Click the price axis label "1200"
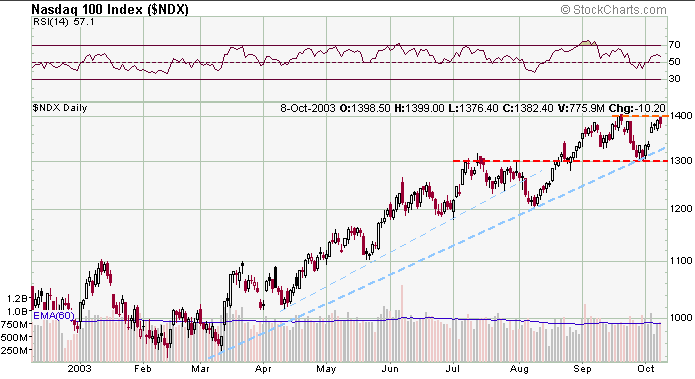695x379 pixels. pos(681,208)
